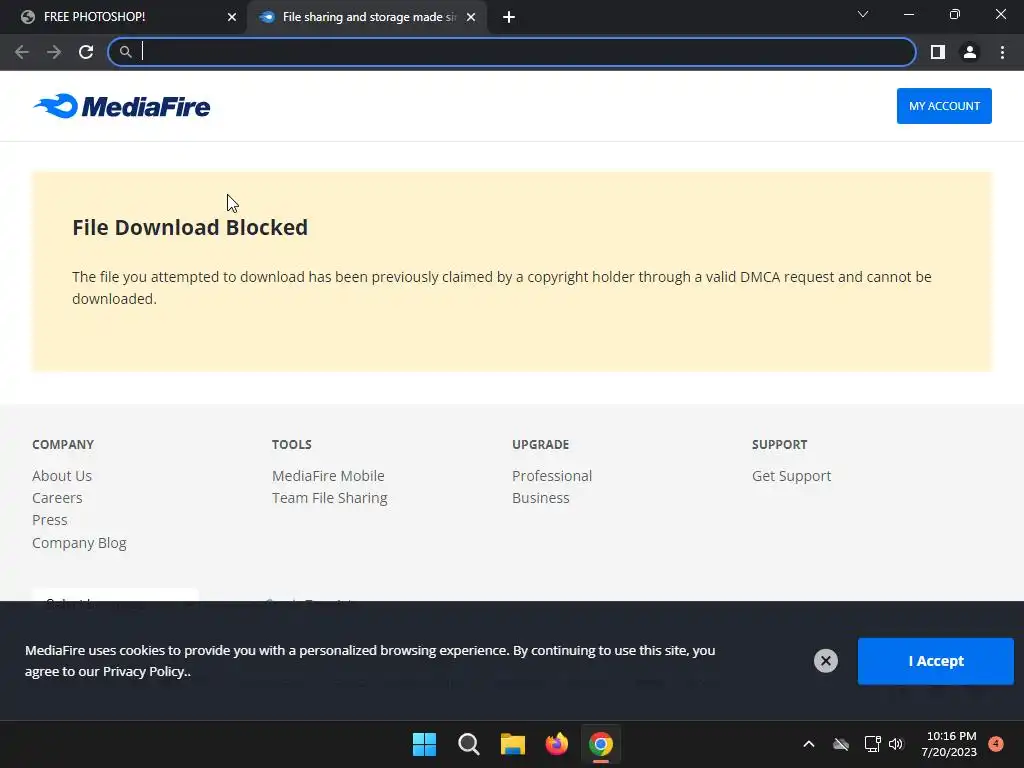The height and width of the screenshot is (768, 1024).
Task: Open MediaFire Mobile link
Action: (328, 476)
